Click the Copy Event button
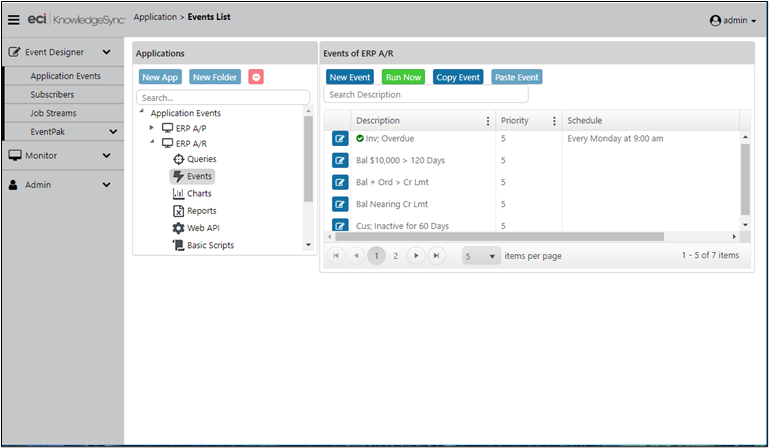This screenshot has width=769, height=448. pos(458,77)
